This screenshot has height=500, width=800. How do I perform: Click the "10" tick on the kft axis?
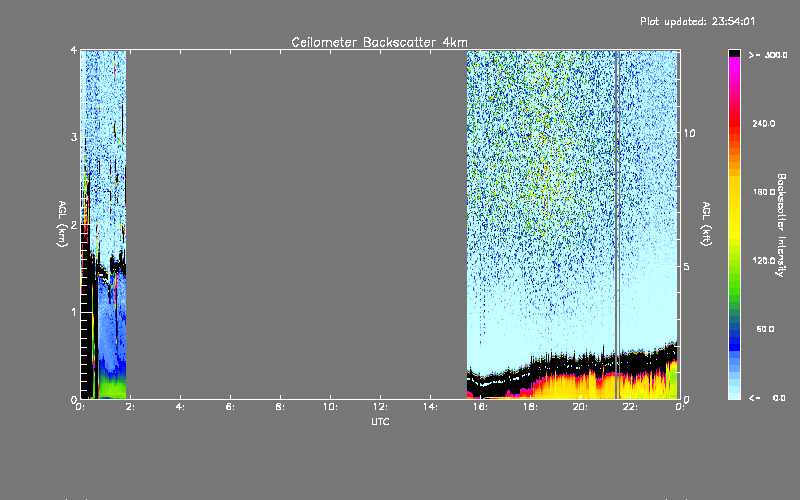689,133
